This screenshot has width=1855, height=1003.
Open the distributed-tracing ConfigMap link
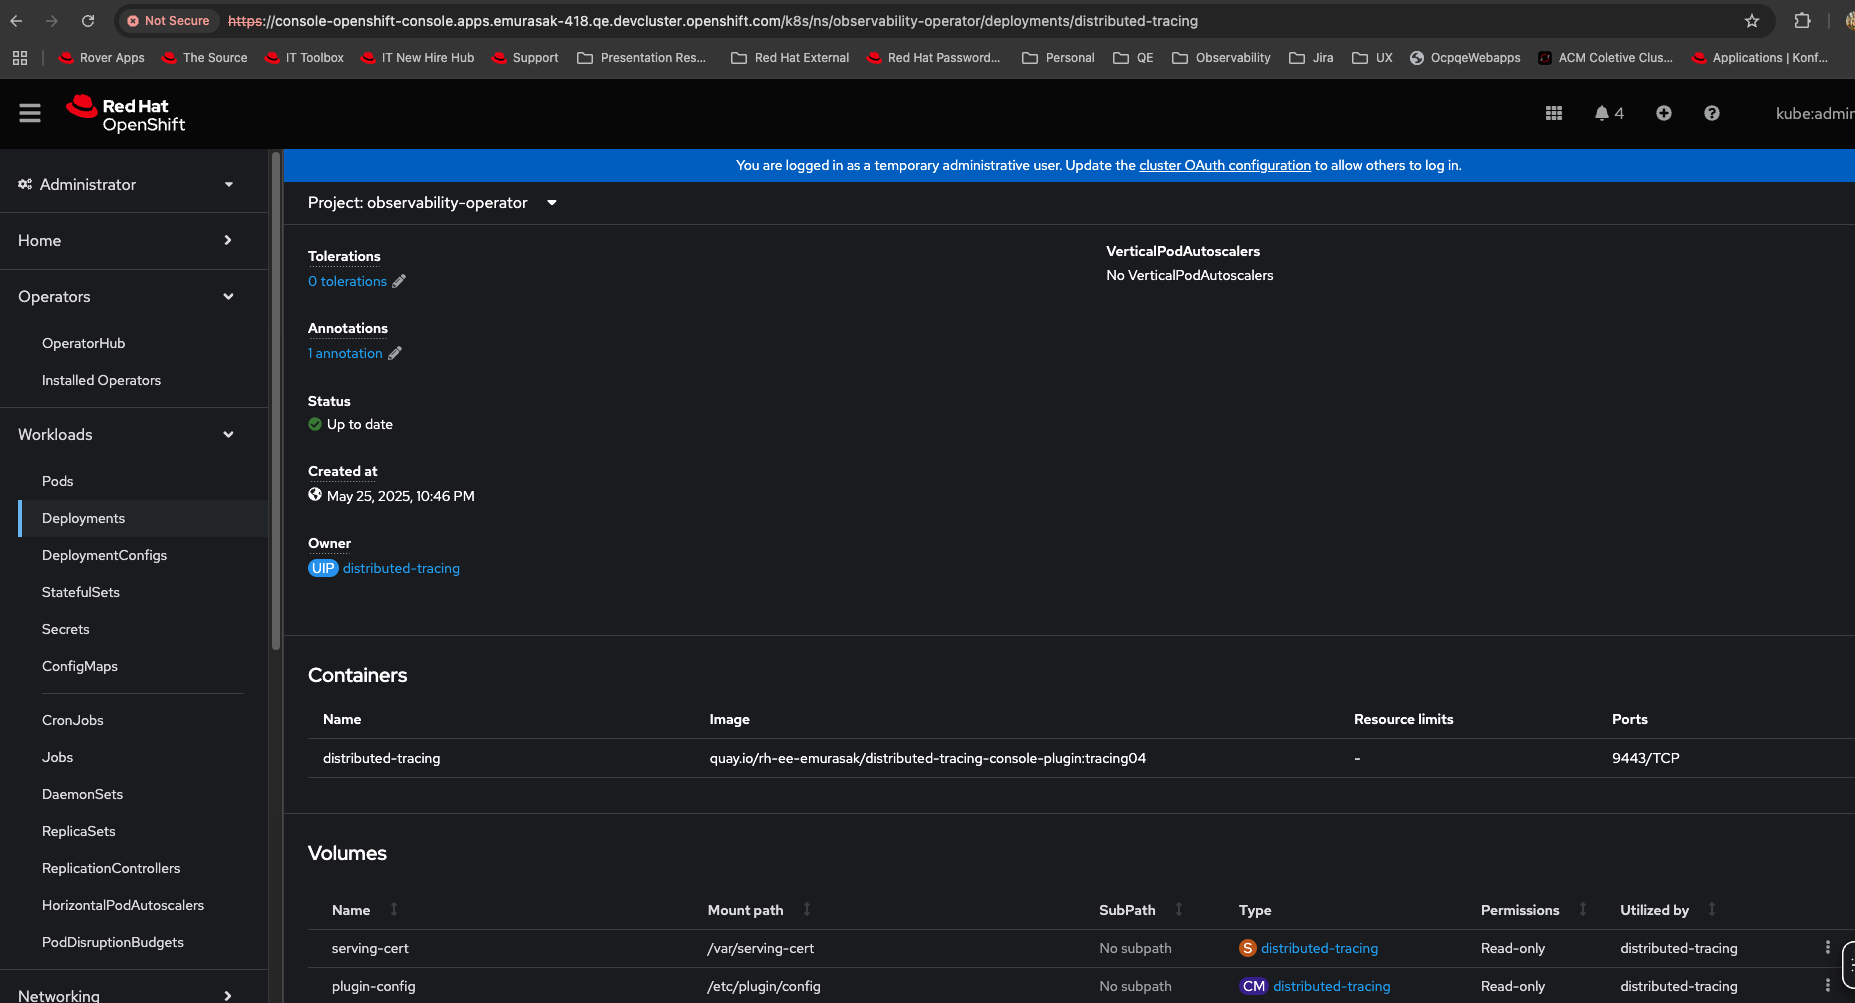coord(1331,987)
